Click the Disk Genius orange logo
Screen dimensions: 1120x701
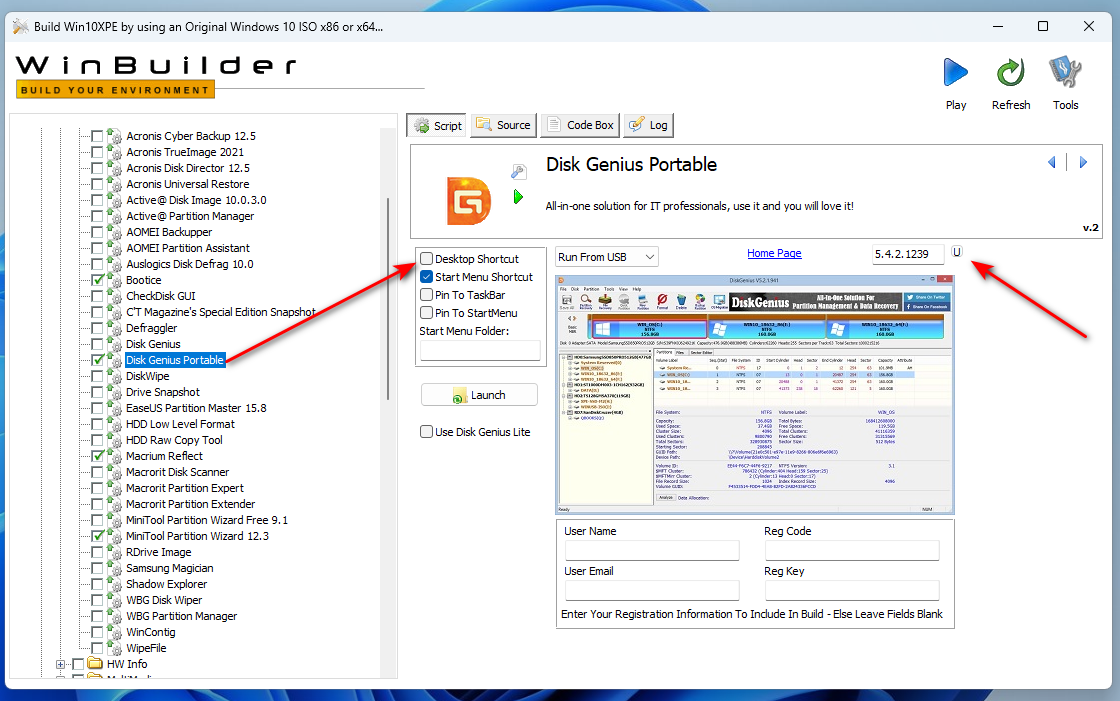tap(469, 201)
